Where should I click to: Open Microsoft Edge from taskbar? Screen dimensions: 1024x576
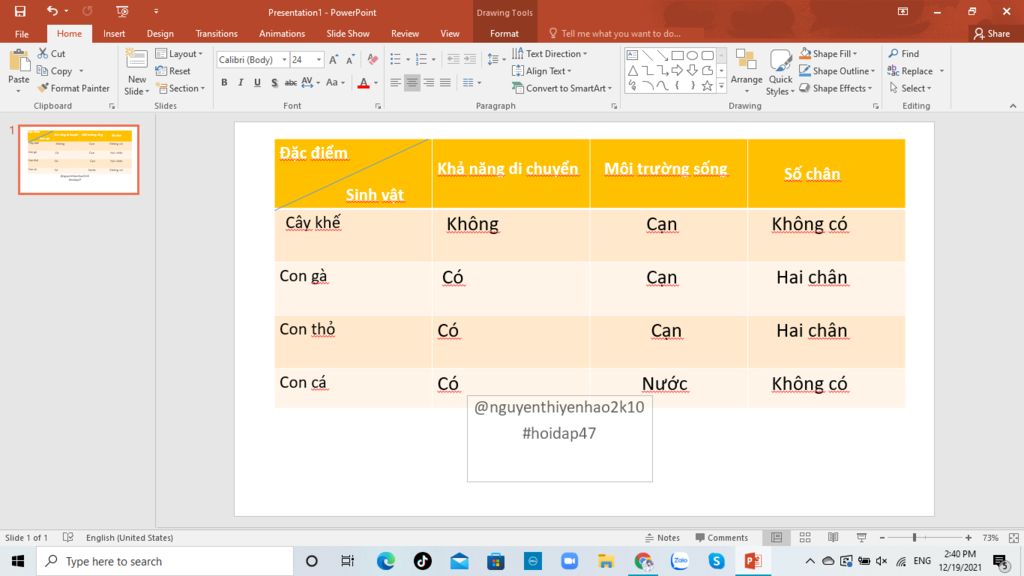386,561
